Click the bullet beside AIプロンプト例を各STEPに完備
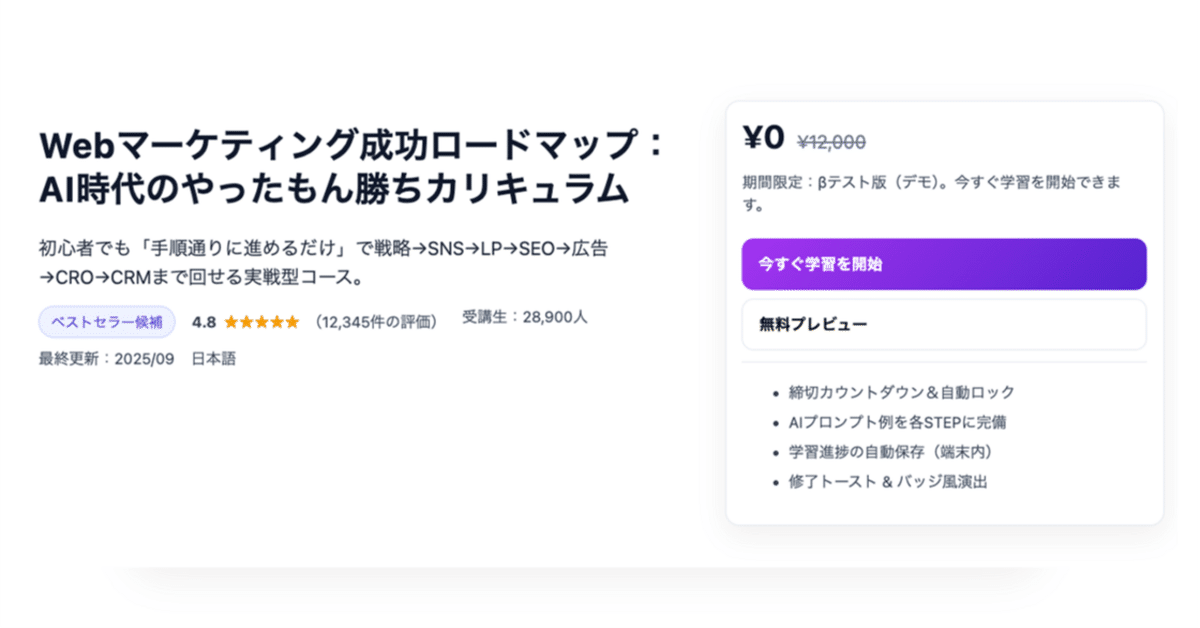This screenshot has width=1200, height=628. click(x=775, y=422)
